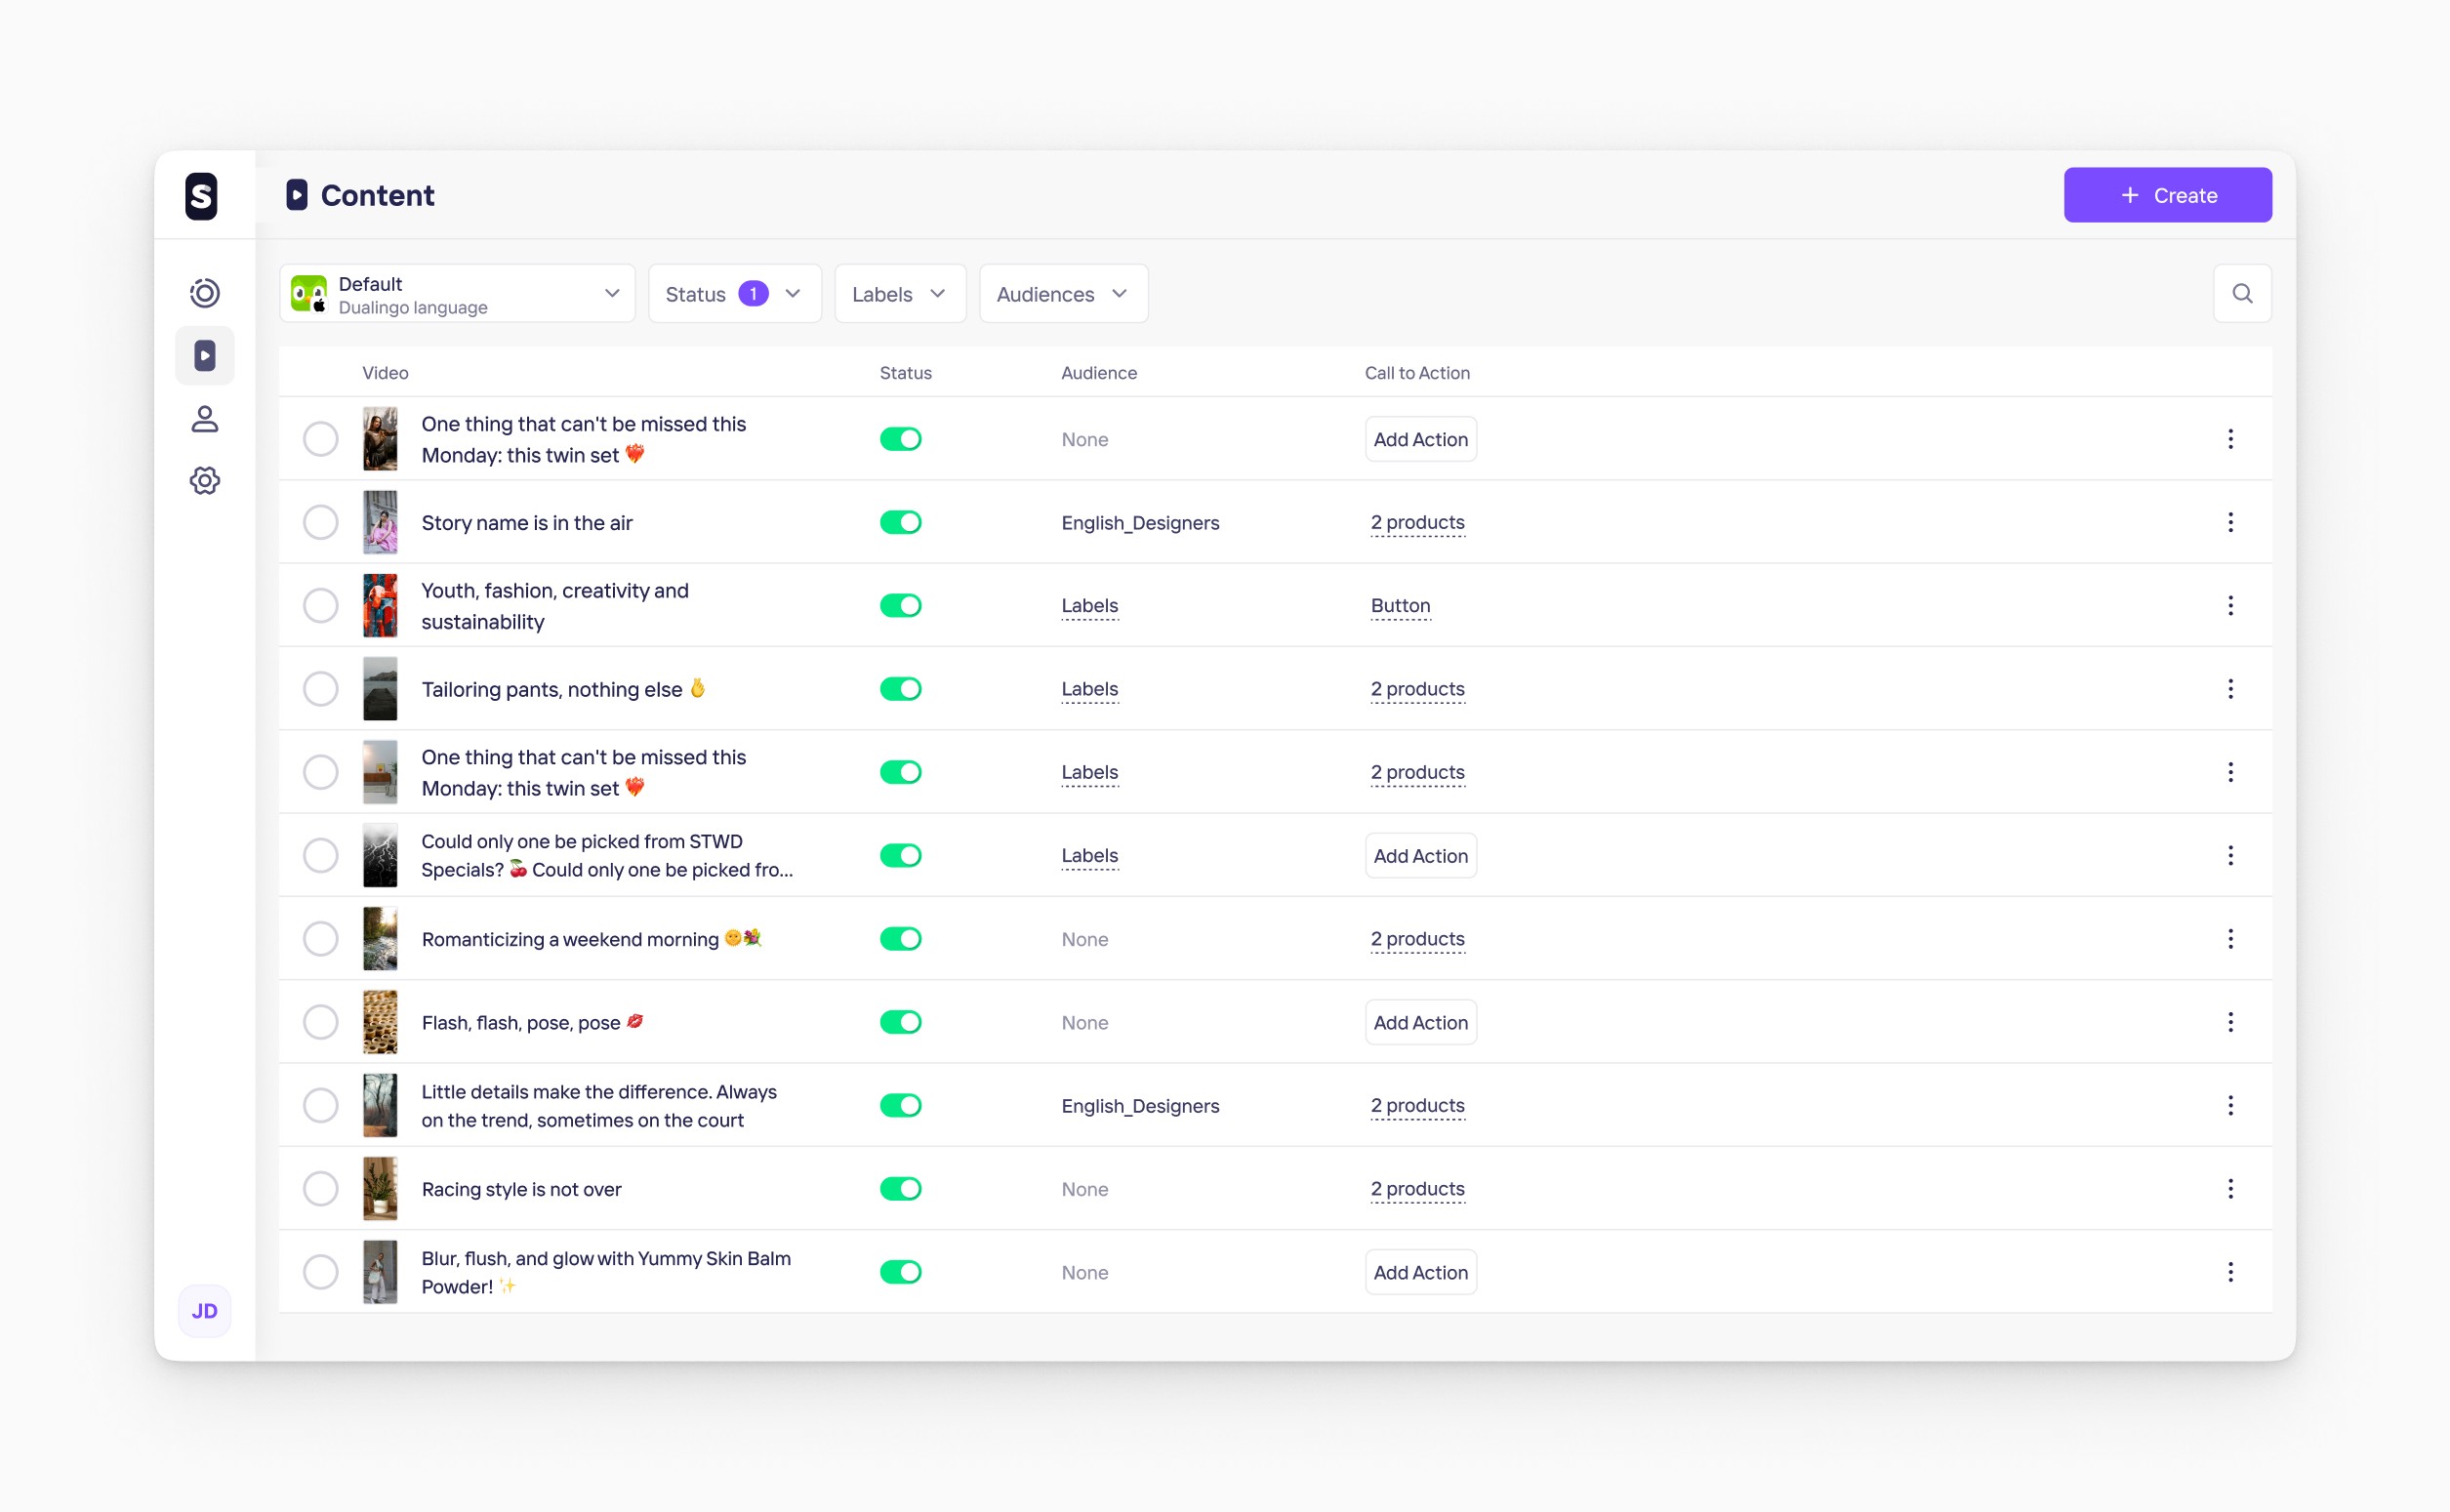Open more options for STWD Specials row
2450x1512 pixels.
(2230, 855)
